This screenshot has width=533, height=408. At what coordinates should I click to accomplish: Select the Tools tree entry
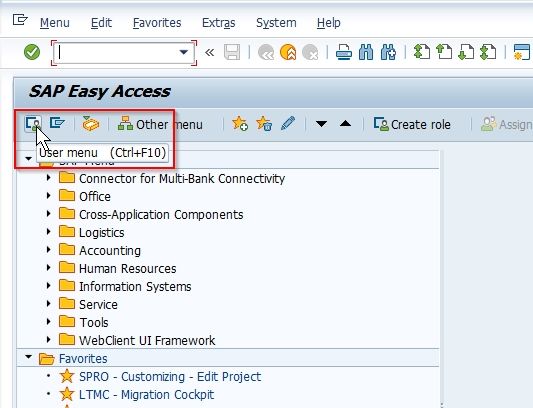[94, 322]
